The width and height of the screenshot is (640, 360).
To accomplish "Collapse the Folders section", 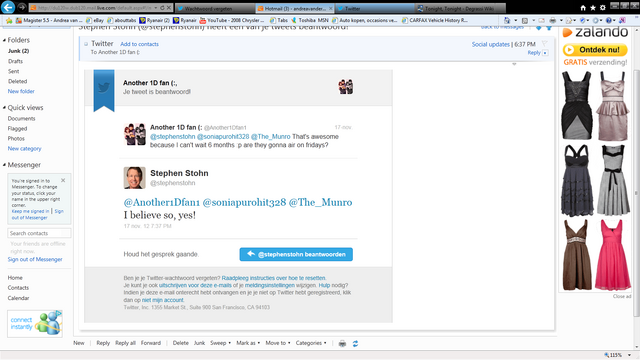I will click(x=4, y=40).
